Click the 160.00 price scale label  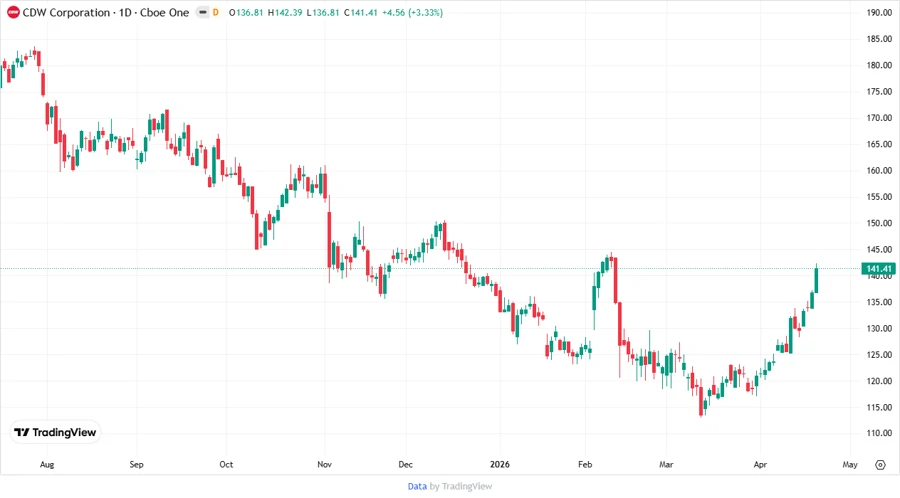[x=879, y=170]
